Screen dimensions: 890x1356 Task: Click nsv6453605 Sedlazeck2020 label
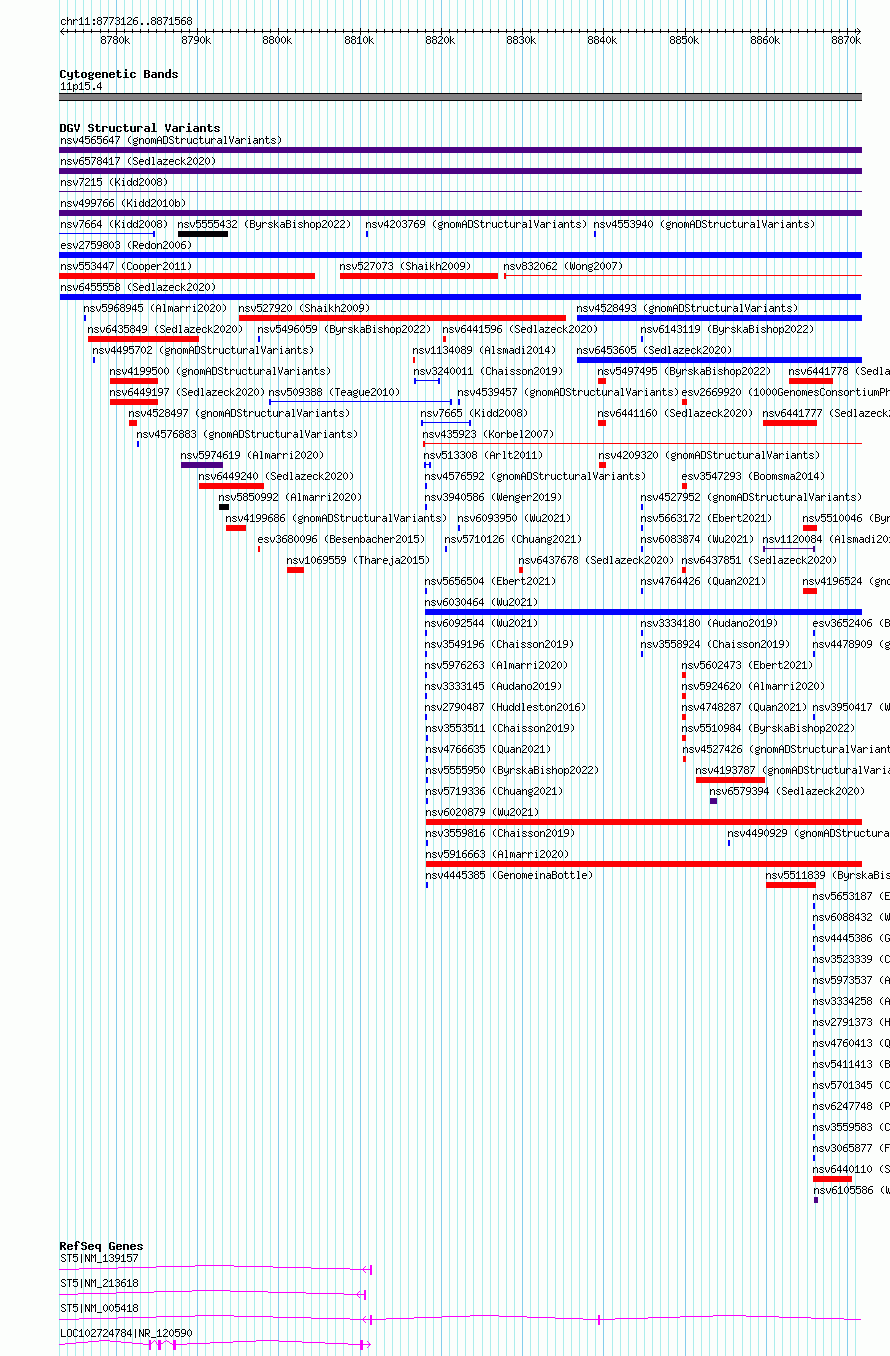coord(655,350)
